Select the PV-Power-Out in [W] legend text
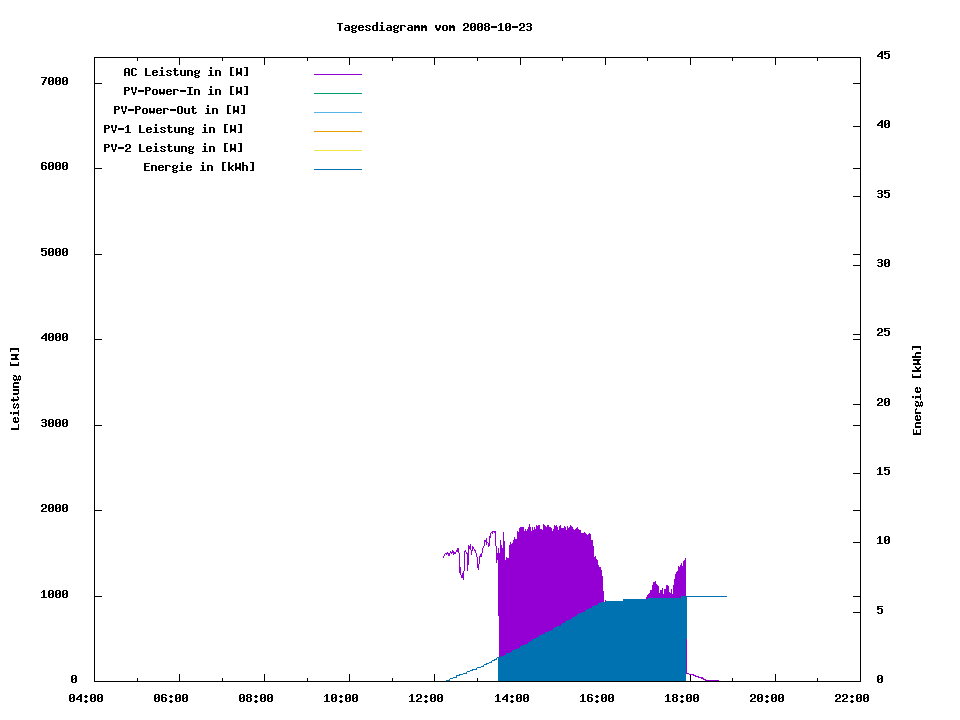960x720 pixels. coord(180,110)
